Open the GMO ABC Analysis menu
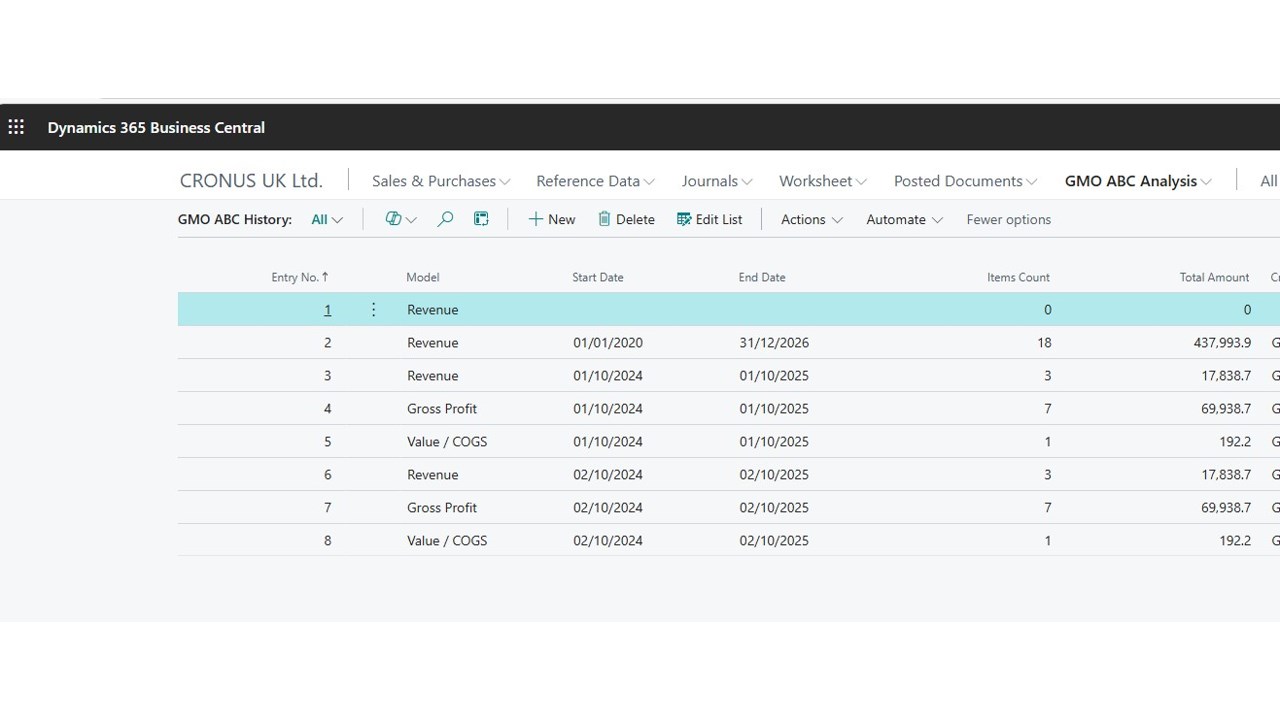Image resolution: width=1280 pixels, height=720 pixels. coord(1138,181)
